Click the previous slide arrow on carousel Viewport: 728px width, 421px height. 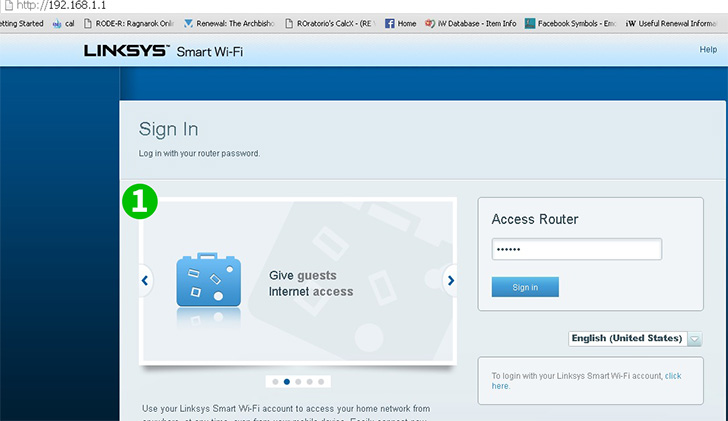coord(145,280)
